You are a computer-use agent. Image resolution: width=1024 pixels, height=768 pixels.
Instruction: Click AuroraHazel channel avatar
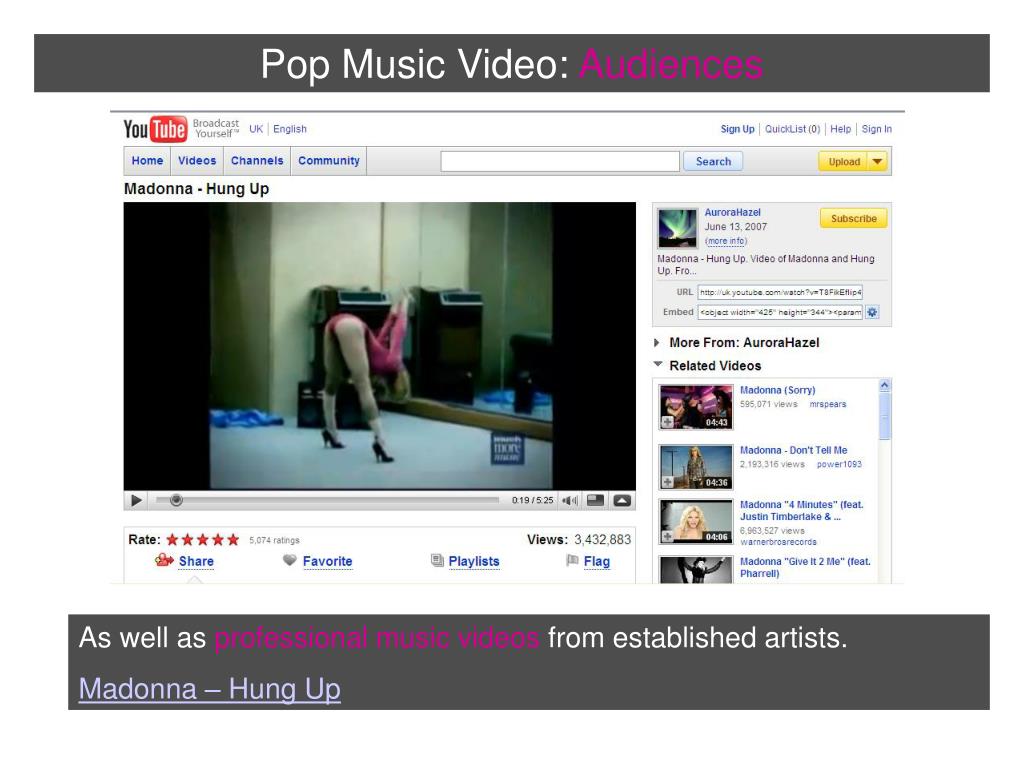(x=677, y=227)
